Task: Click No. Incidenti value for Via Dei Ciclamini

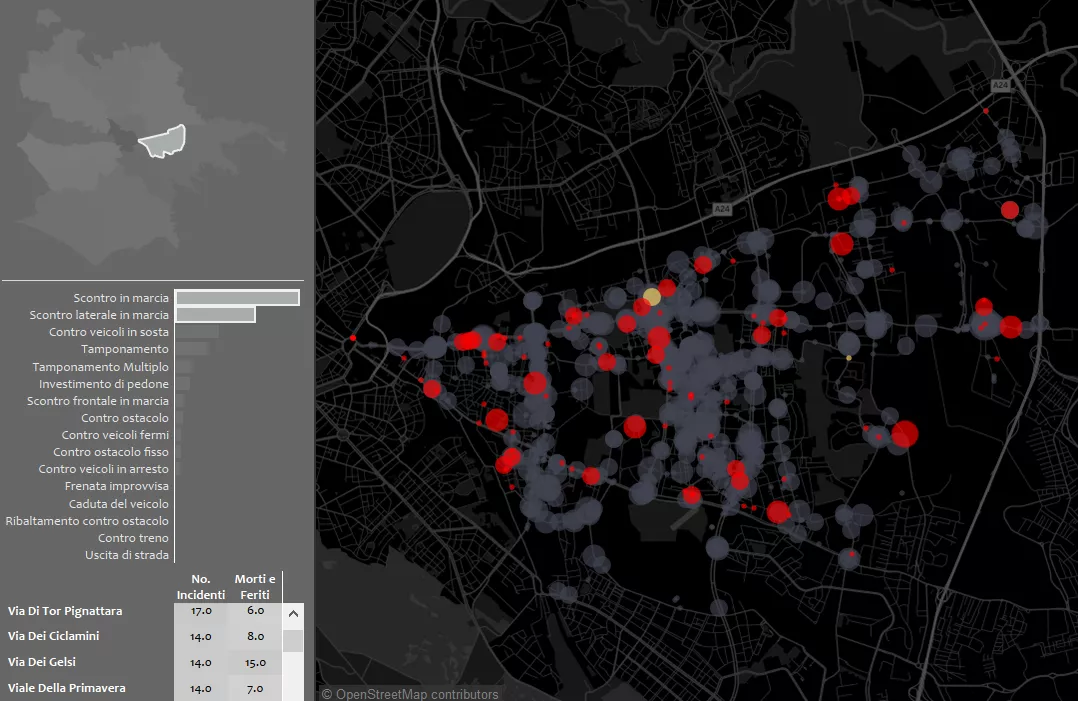Action: point(201,637)
